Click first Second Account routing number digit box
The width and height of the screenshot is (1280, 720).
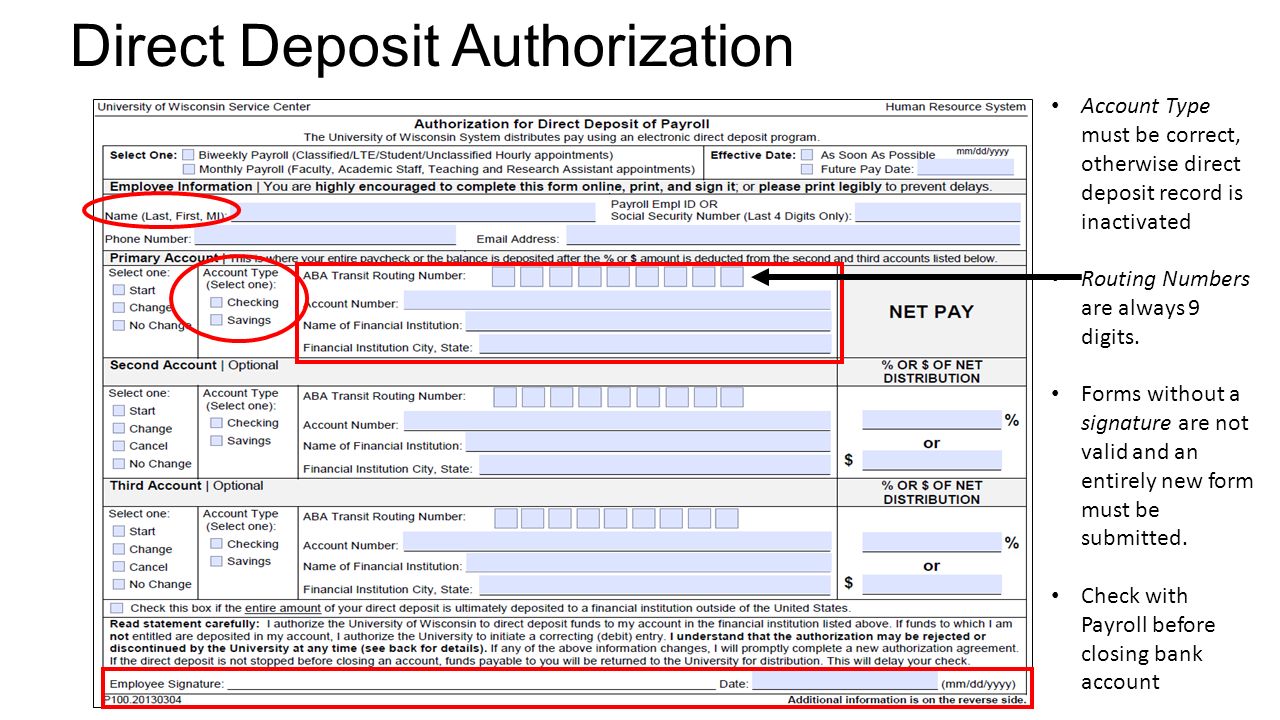point(505,397)
